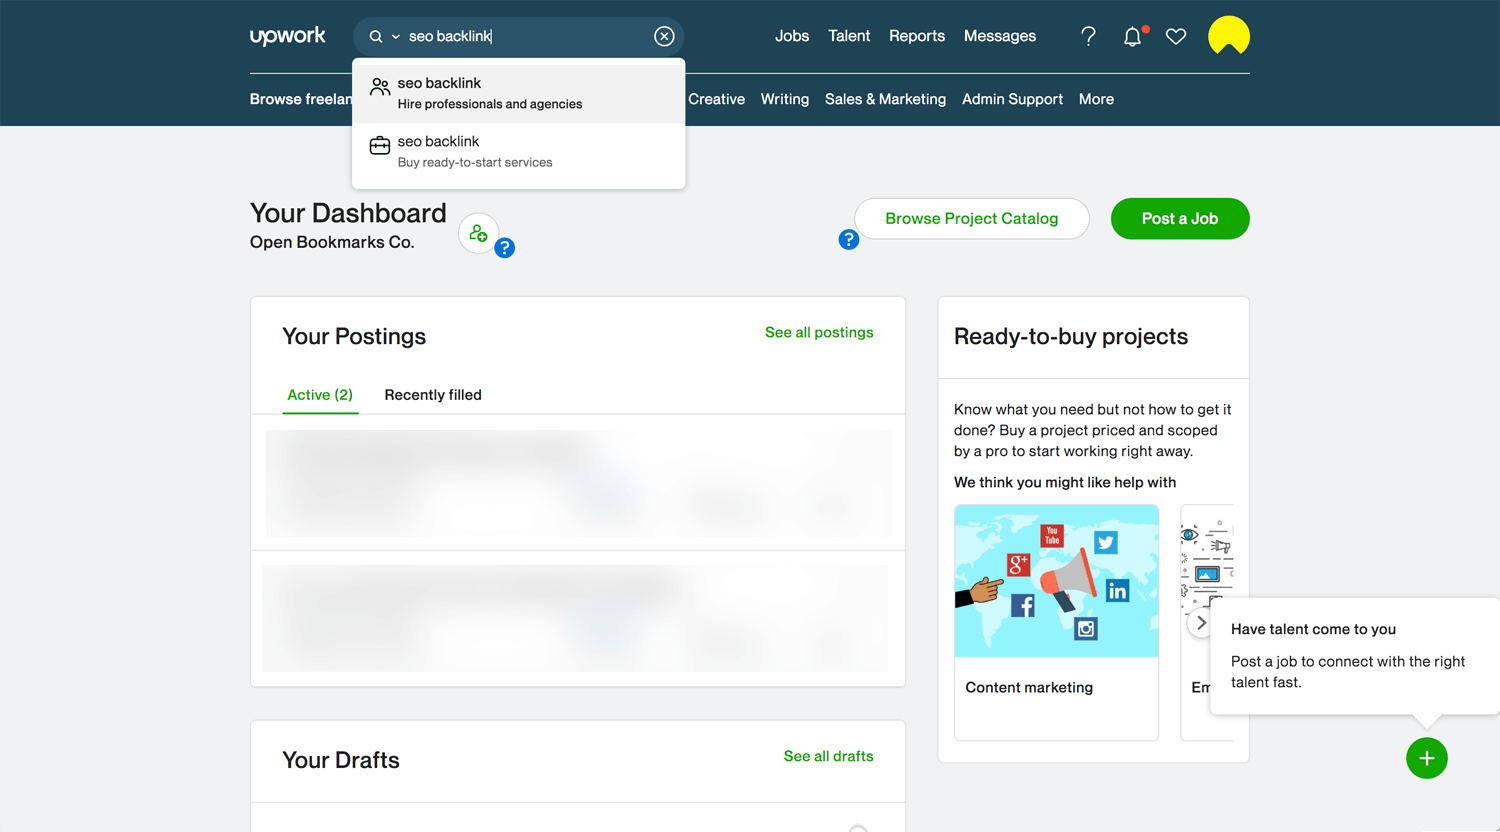1500x832 pixels.
Task: Open Messages
Action: tap(1000, 36)
